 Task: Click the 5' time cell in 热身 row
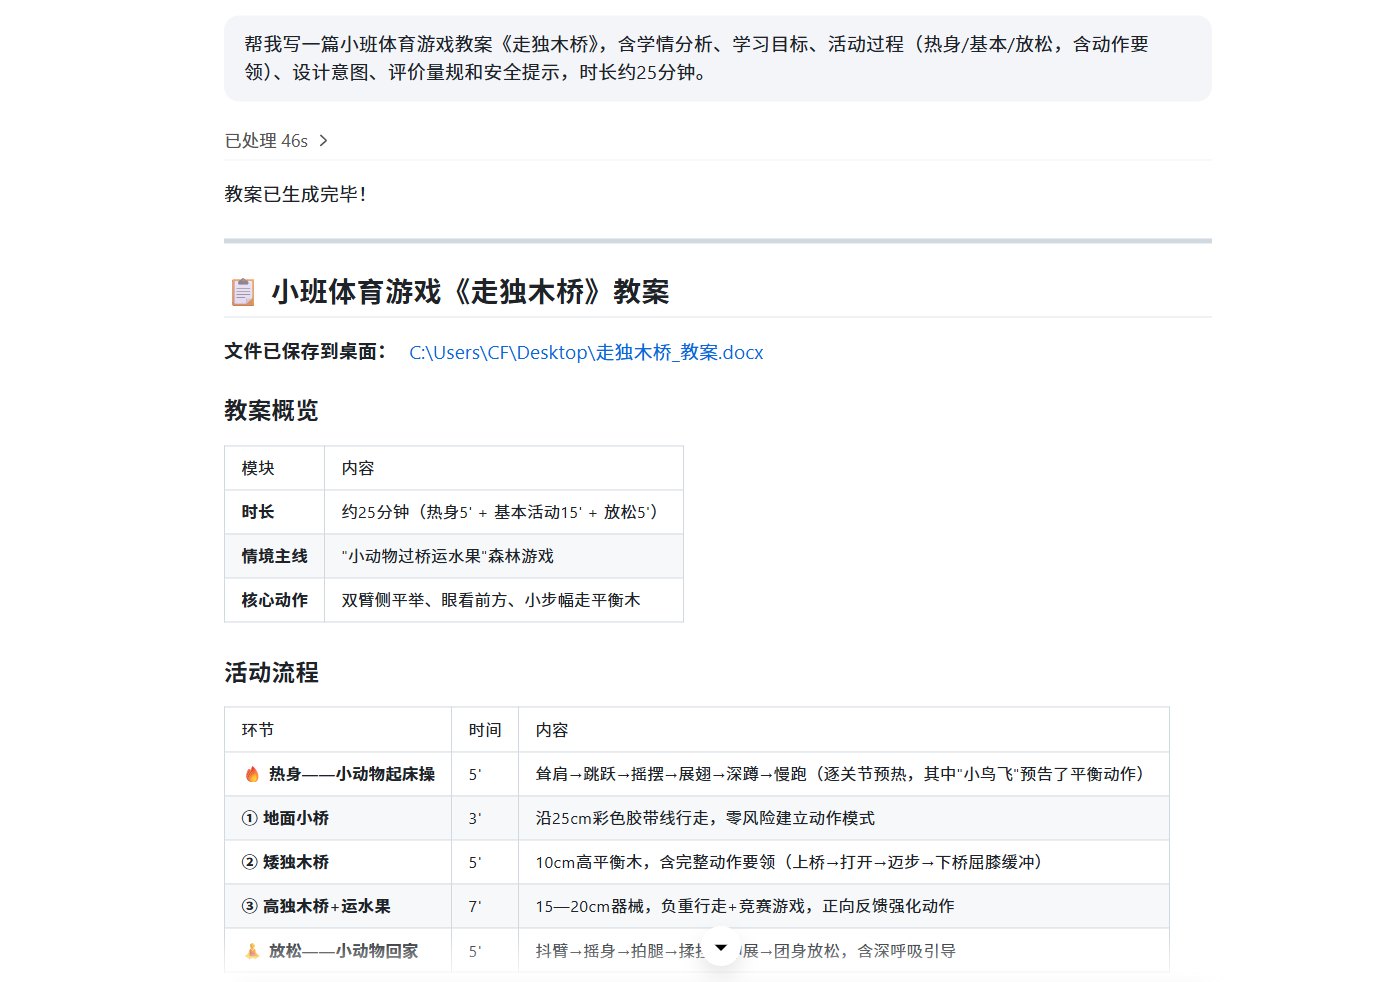[x=485, y=774]
